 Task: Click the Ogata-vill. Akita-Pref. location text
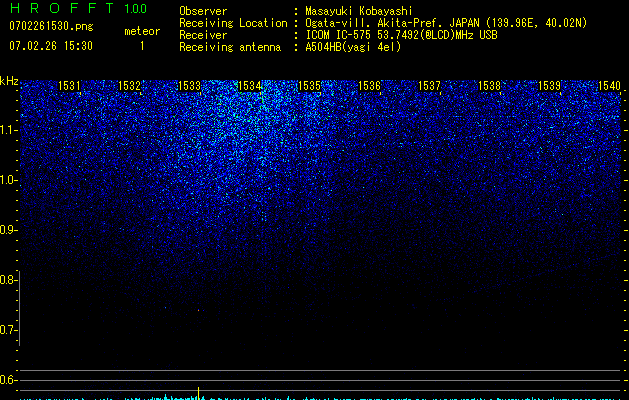pos(446,23)
